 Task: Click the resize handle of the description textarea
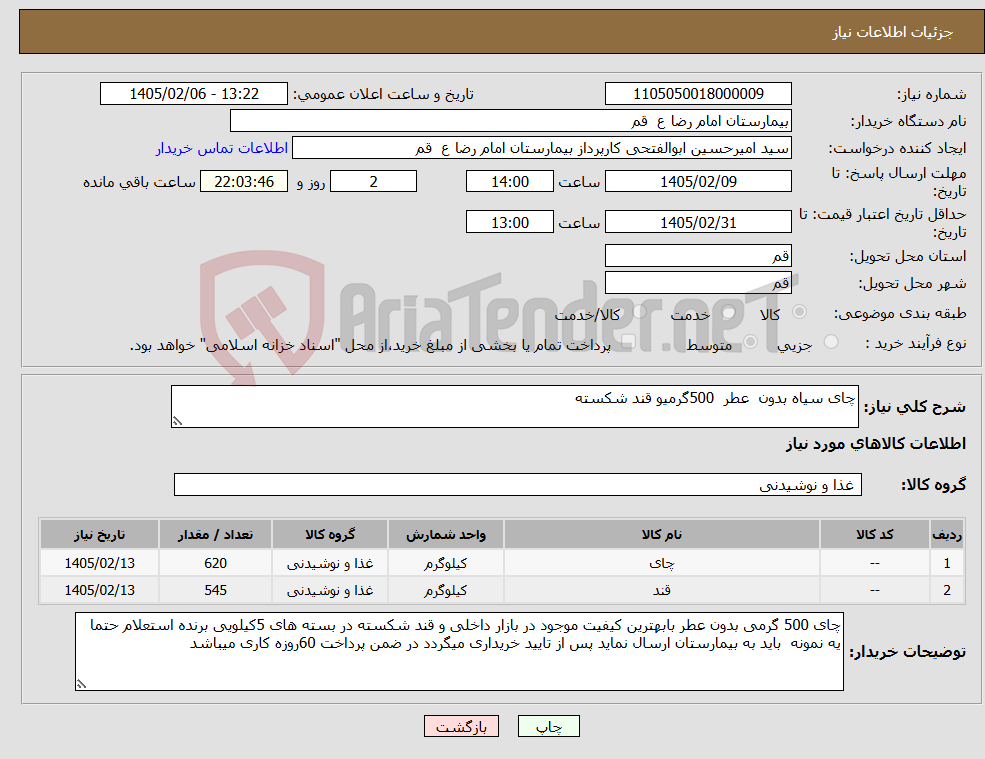click(177, 422)
